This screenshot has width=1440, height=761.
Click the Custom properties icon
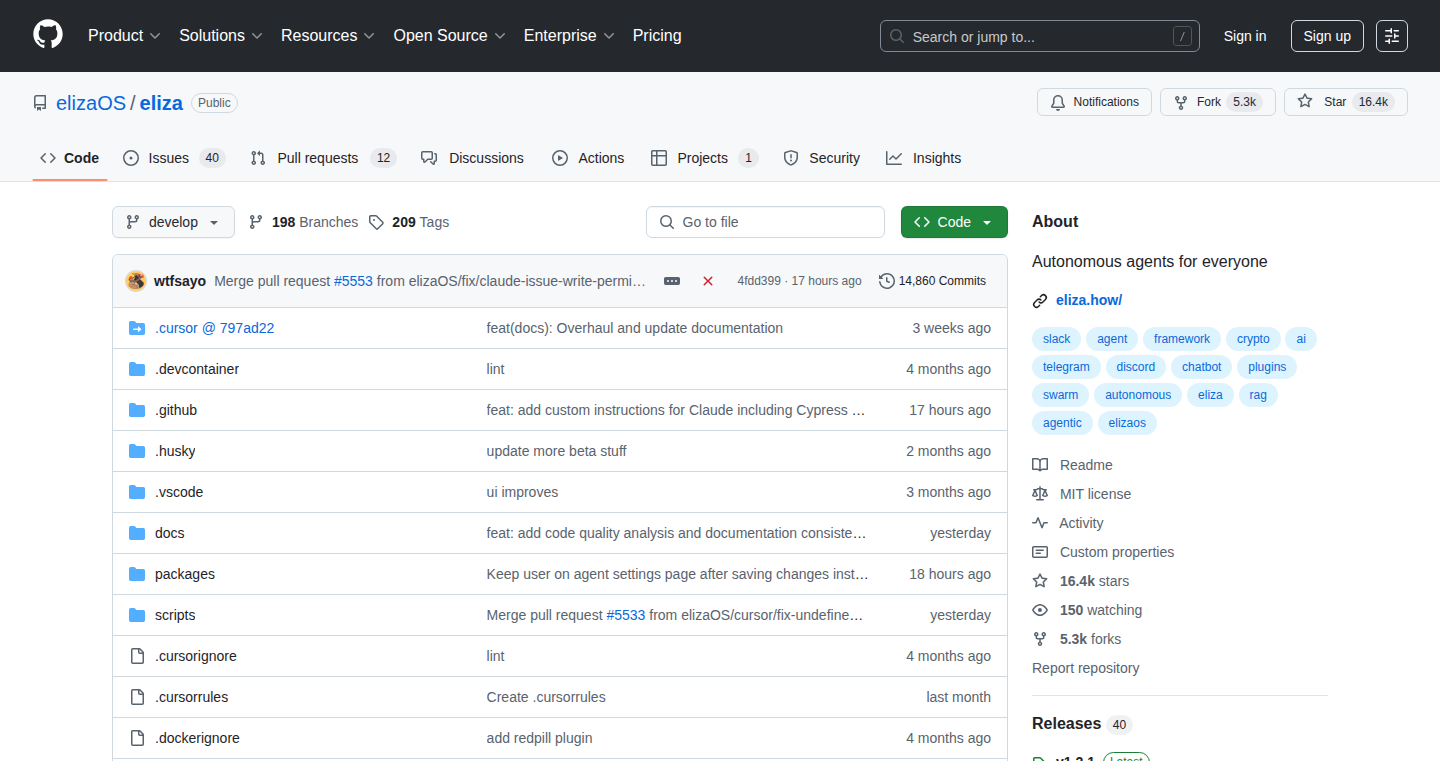(1040, 552)
